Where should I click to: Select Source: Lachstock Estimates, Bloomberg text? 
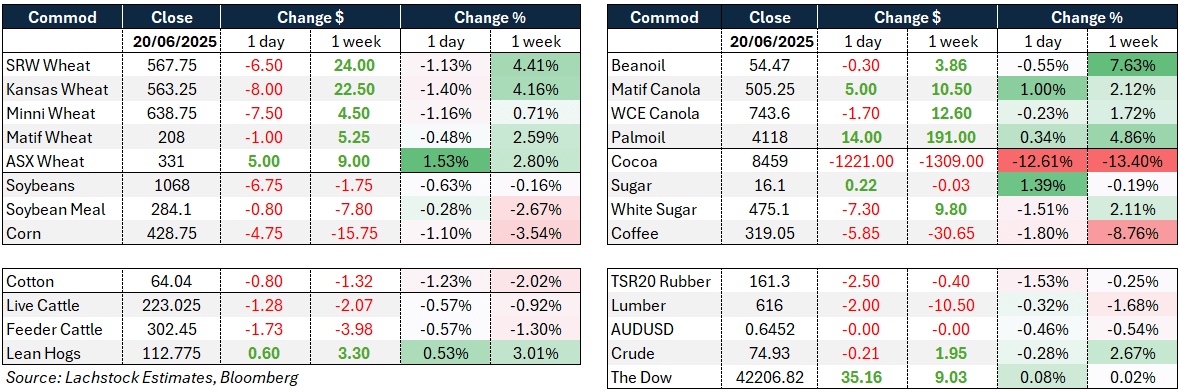[151, 378]
